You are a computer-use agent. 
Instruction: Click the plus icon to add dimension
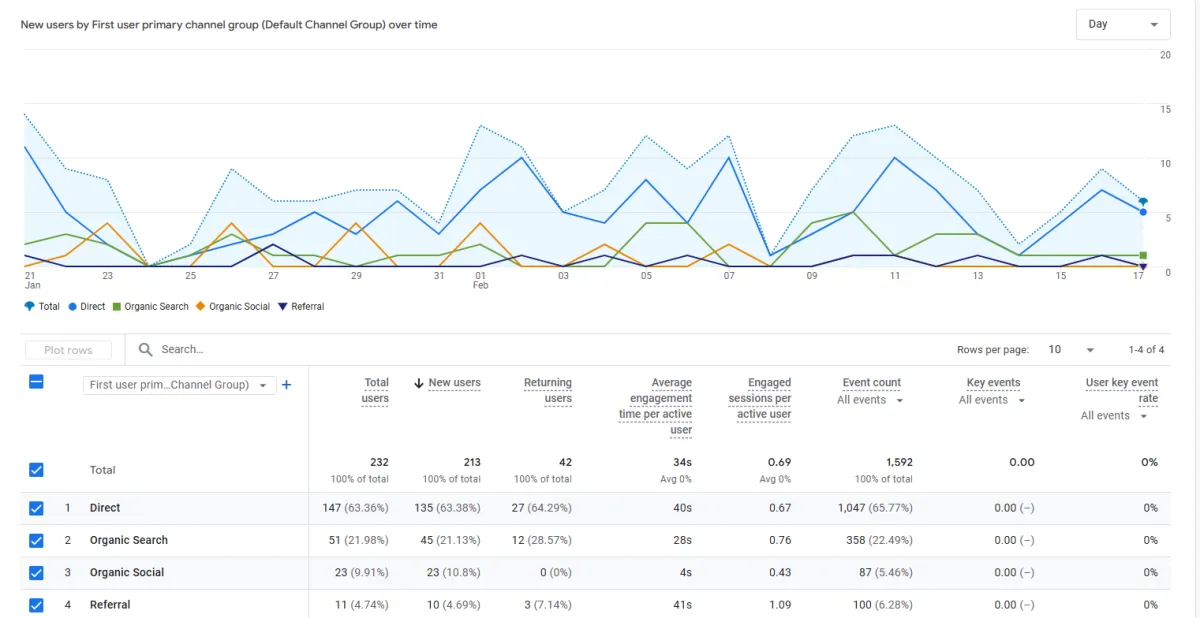click(x=286, y=385)
